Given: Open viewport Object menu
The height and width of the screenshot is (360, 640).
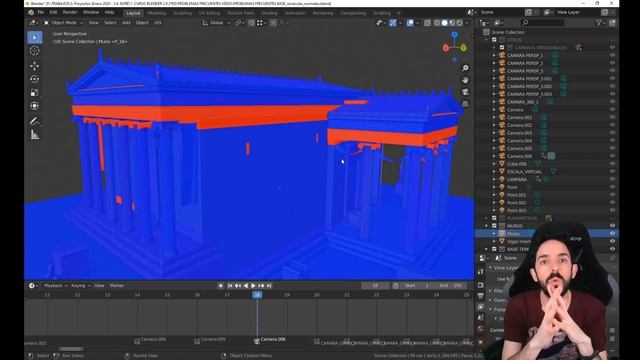Looking at the screenshot, I should pos(142,23).
